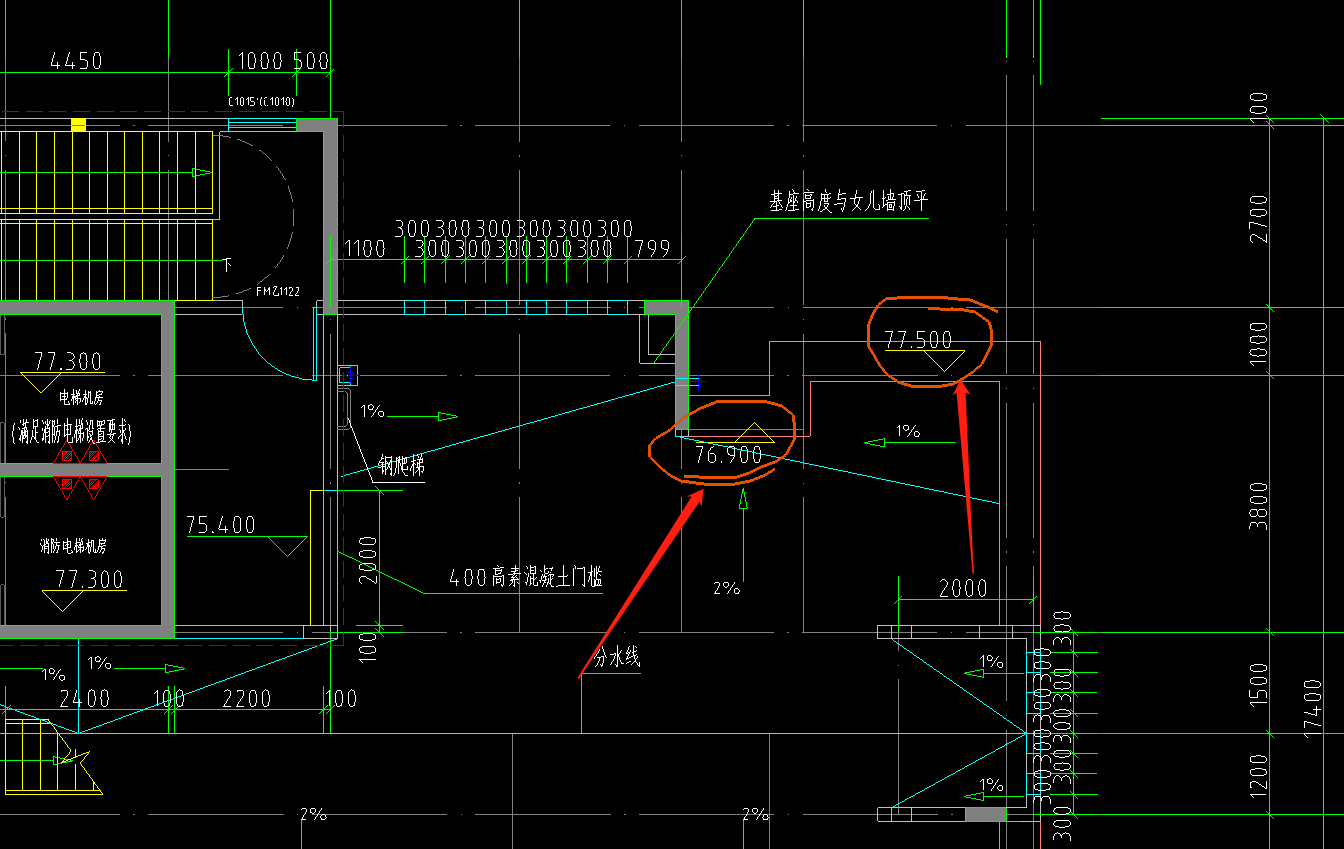Select the 500 dimension at top
Image resolution: width=1344 pixels, height=849 pixels.
click(x=311, y=61)
